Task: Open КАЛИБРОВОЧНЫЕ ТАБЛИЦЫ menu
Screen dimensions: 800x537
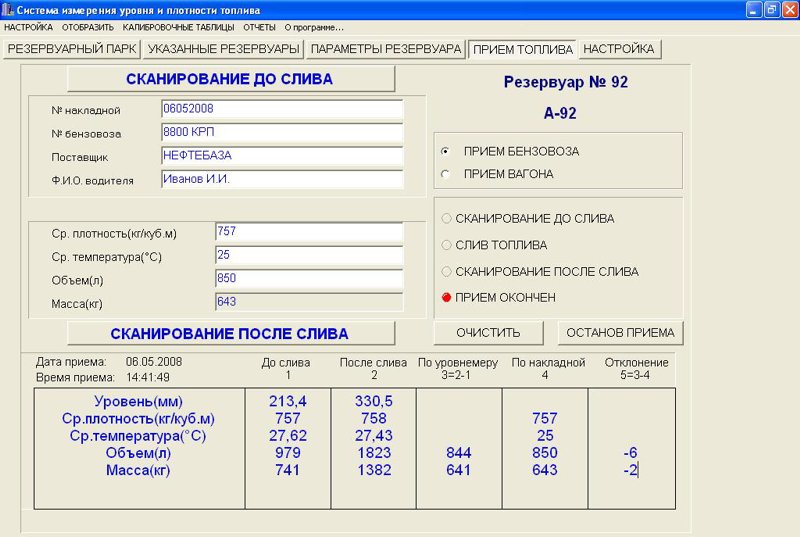Action: click(178, 27)
